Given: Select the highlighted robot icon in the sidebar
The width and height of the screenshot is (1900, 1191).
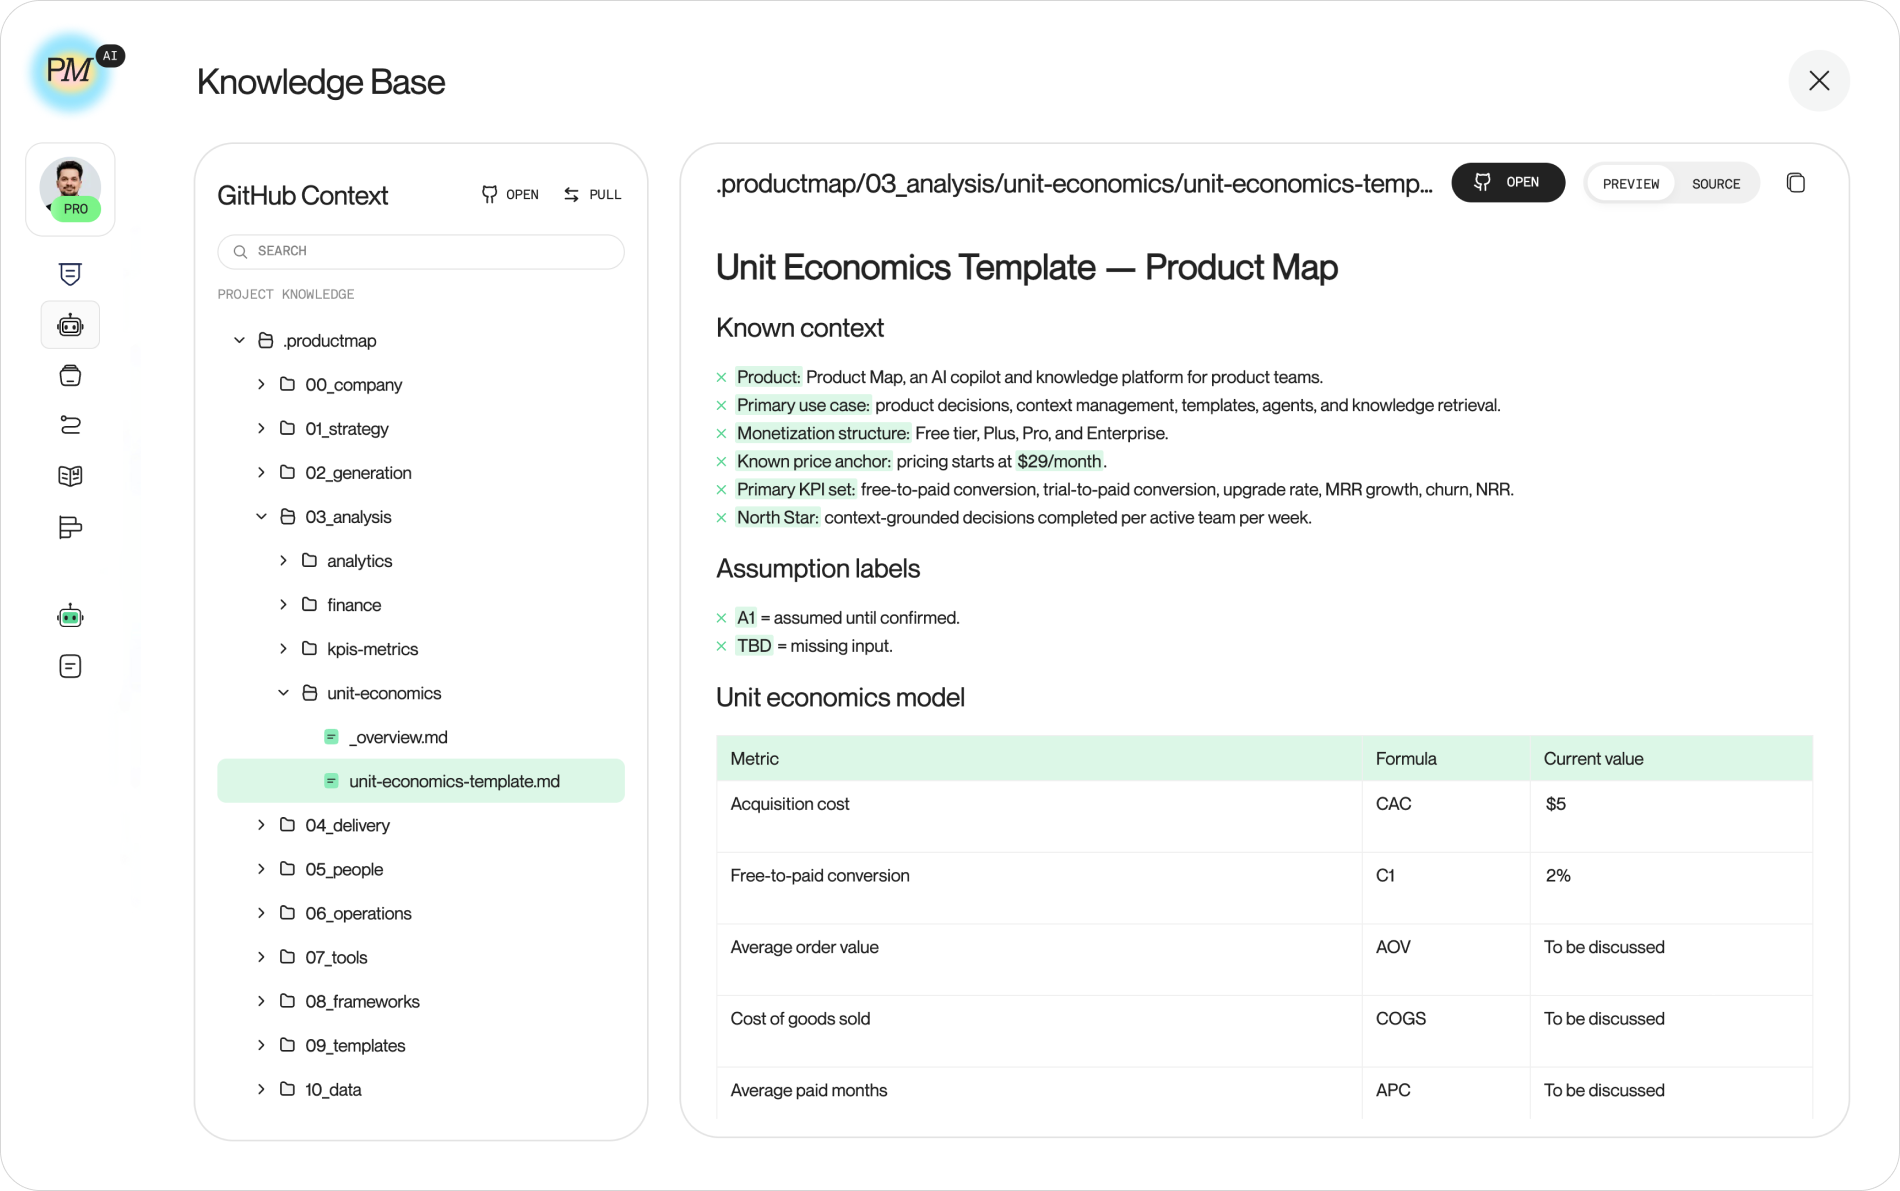Looking at the screenshot, I should (70, 325).
